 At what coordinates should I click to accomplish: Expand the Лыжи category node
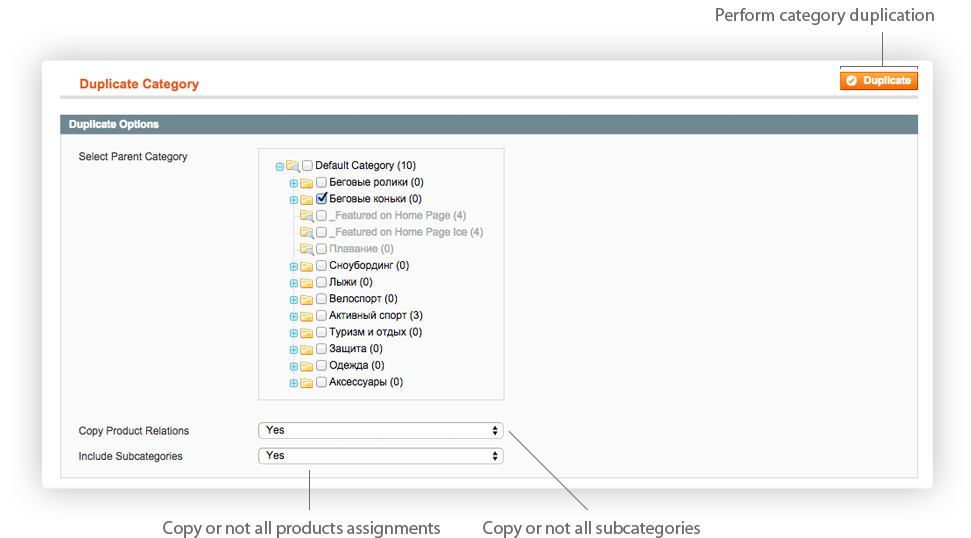pos(294,283)
